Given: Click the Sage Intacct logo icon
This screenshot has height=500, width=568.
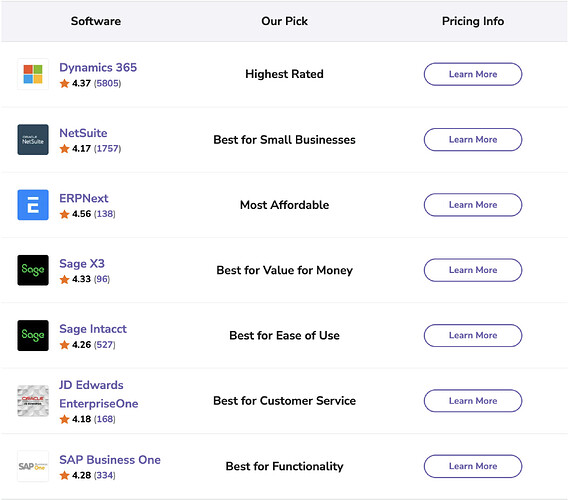Looking at the screenshot, I should tap(33, 335).
